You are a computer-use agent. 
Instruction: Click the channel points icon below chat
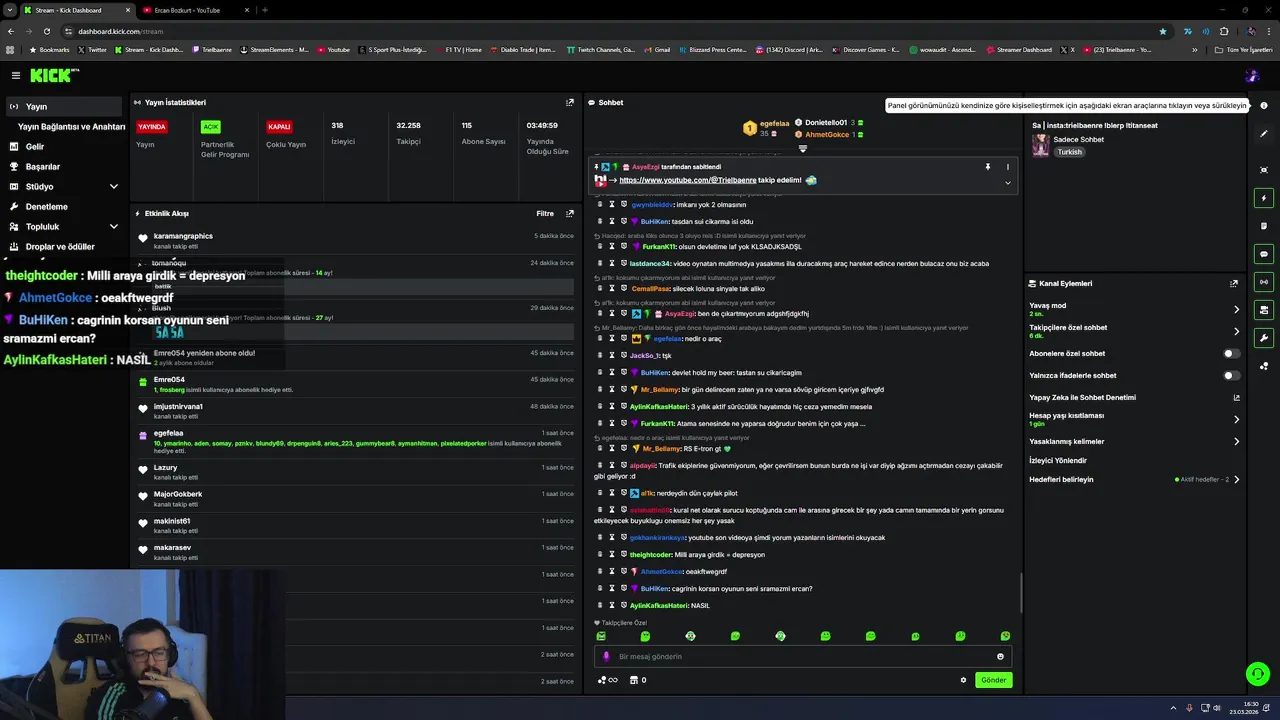[607, 680]
